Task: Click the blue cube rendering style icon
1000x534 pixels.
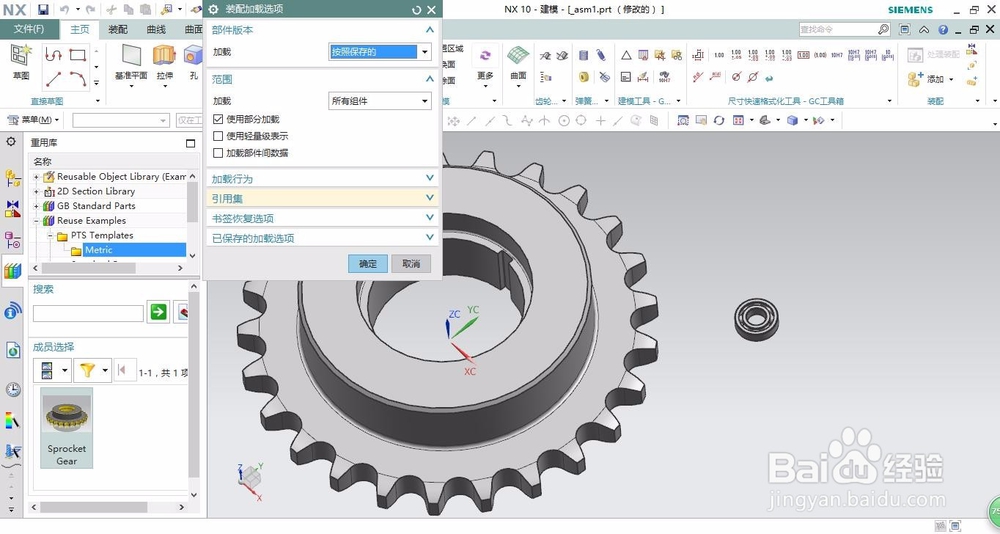Action: pyautogui.click(x=792, y=120)
